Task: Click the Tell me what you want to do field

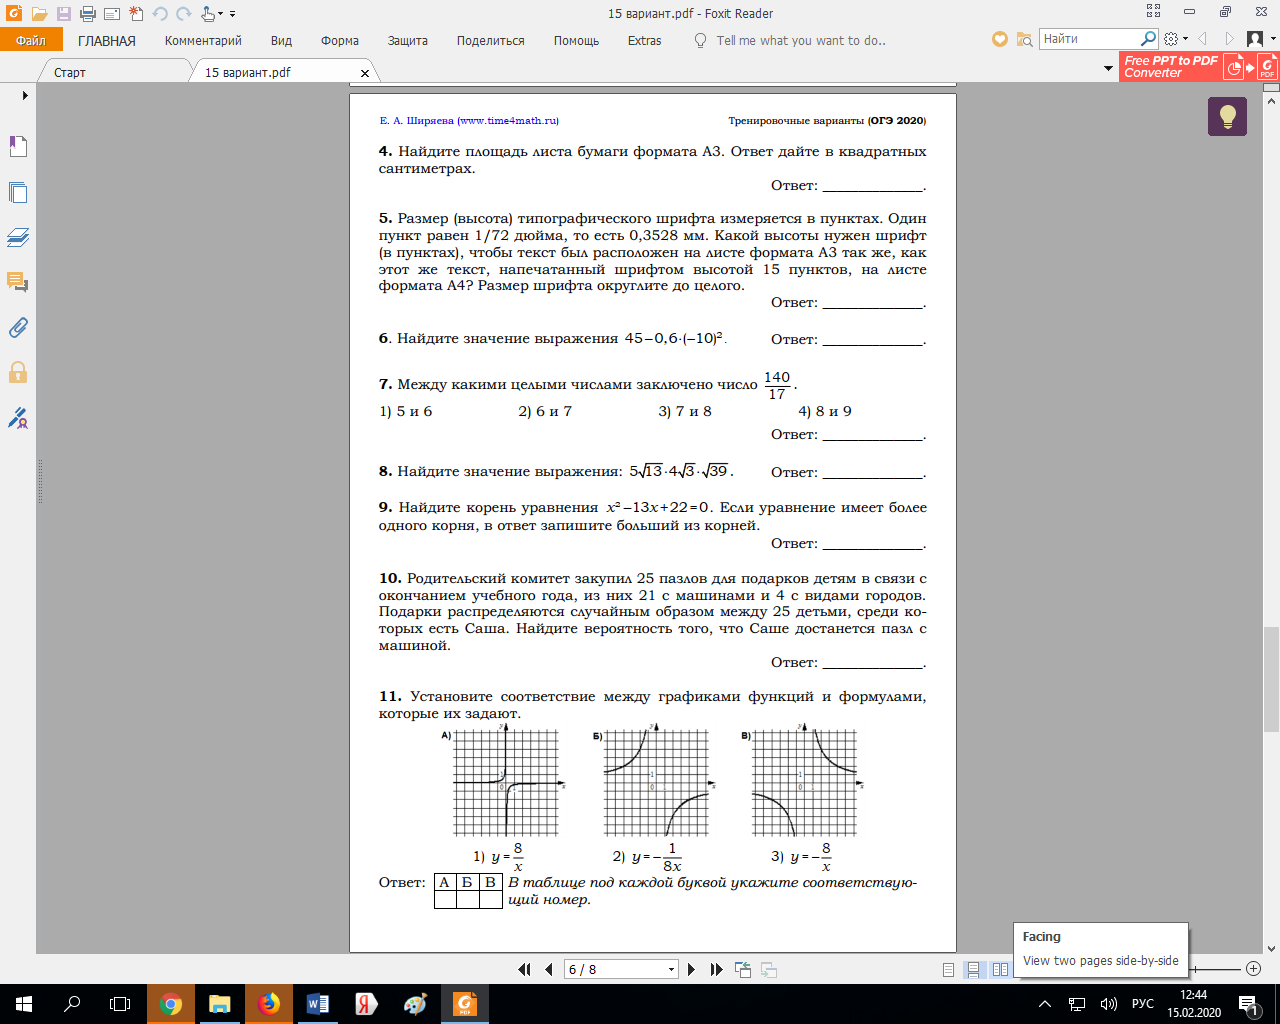Action: [x=801, y=40]
